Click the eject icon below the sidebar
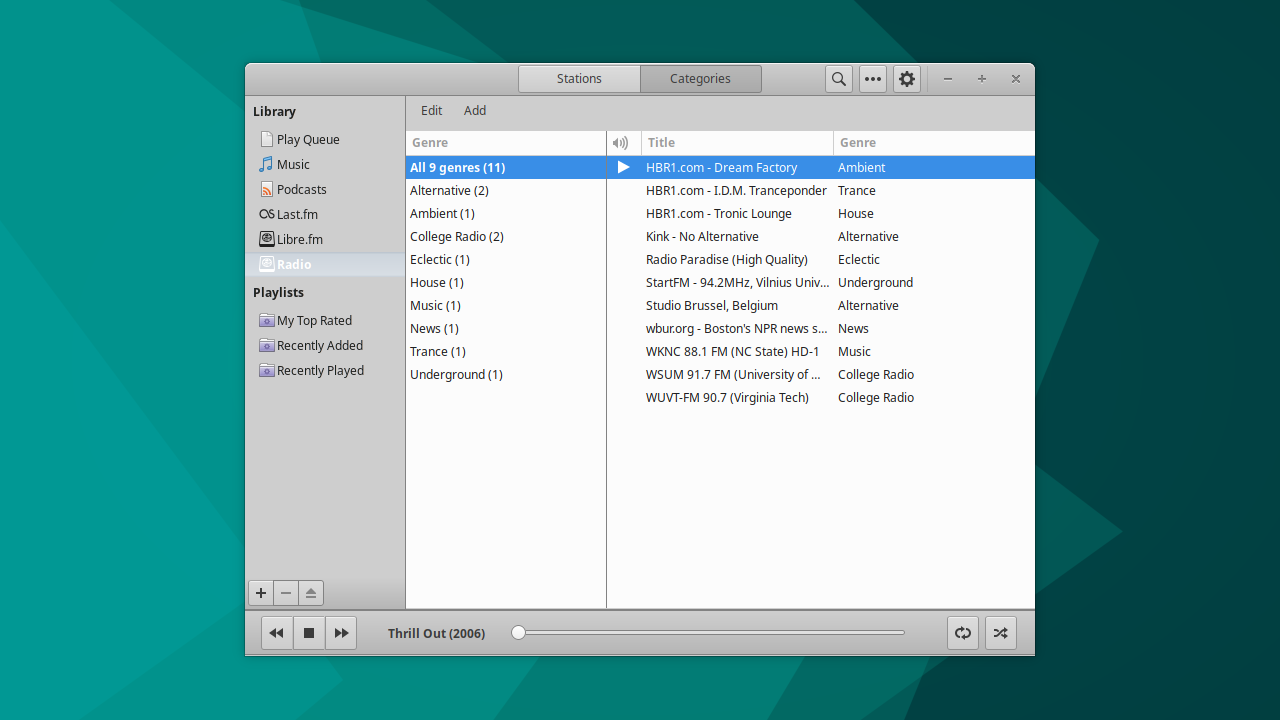This screenshot has width=1280, height=720. [x=310, y=592]
